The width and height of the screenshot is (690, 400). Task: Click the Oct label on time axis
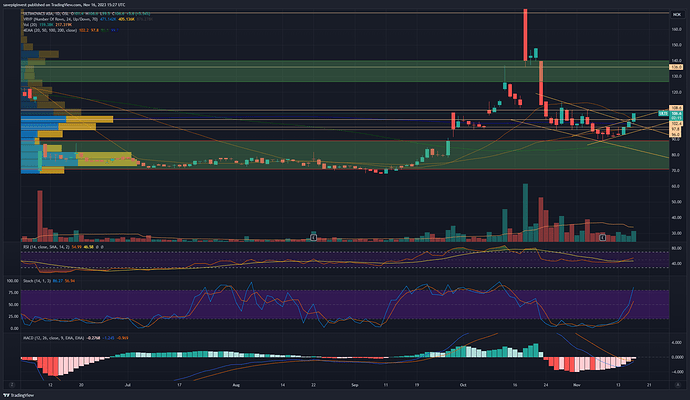tap(463, 385)
